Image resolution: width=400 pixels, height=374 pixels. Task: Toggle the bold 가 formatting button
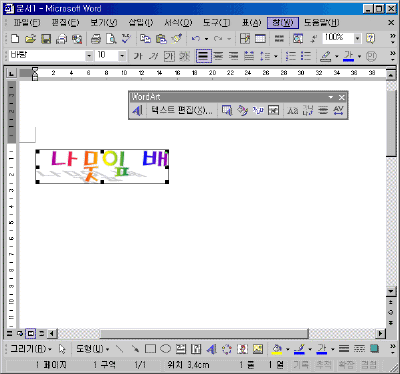[138, 56]
